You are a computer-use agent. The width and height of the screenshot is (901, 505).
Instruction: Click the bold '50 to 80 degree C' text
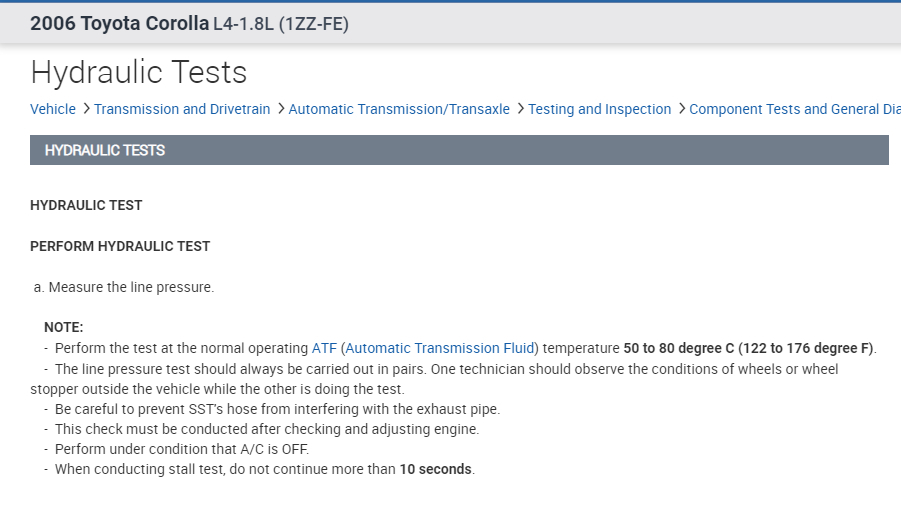click(678, 348)
